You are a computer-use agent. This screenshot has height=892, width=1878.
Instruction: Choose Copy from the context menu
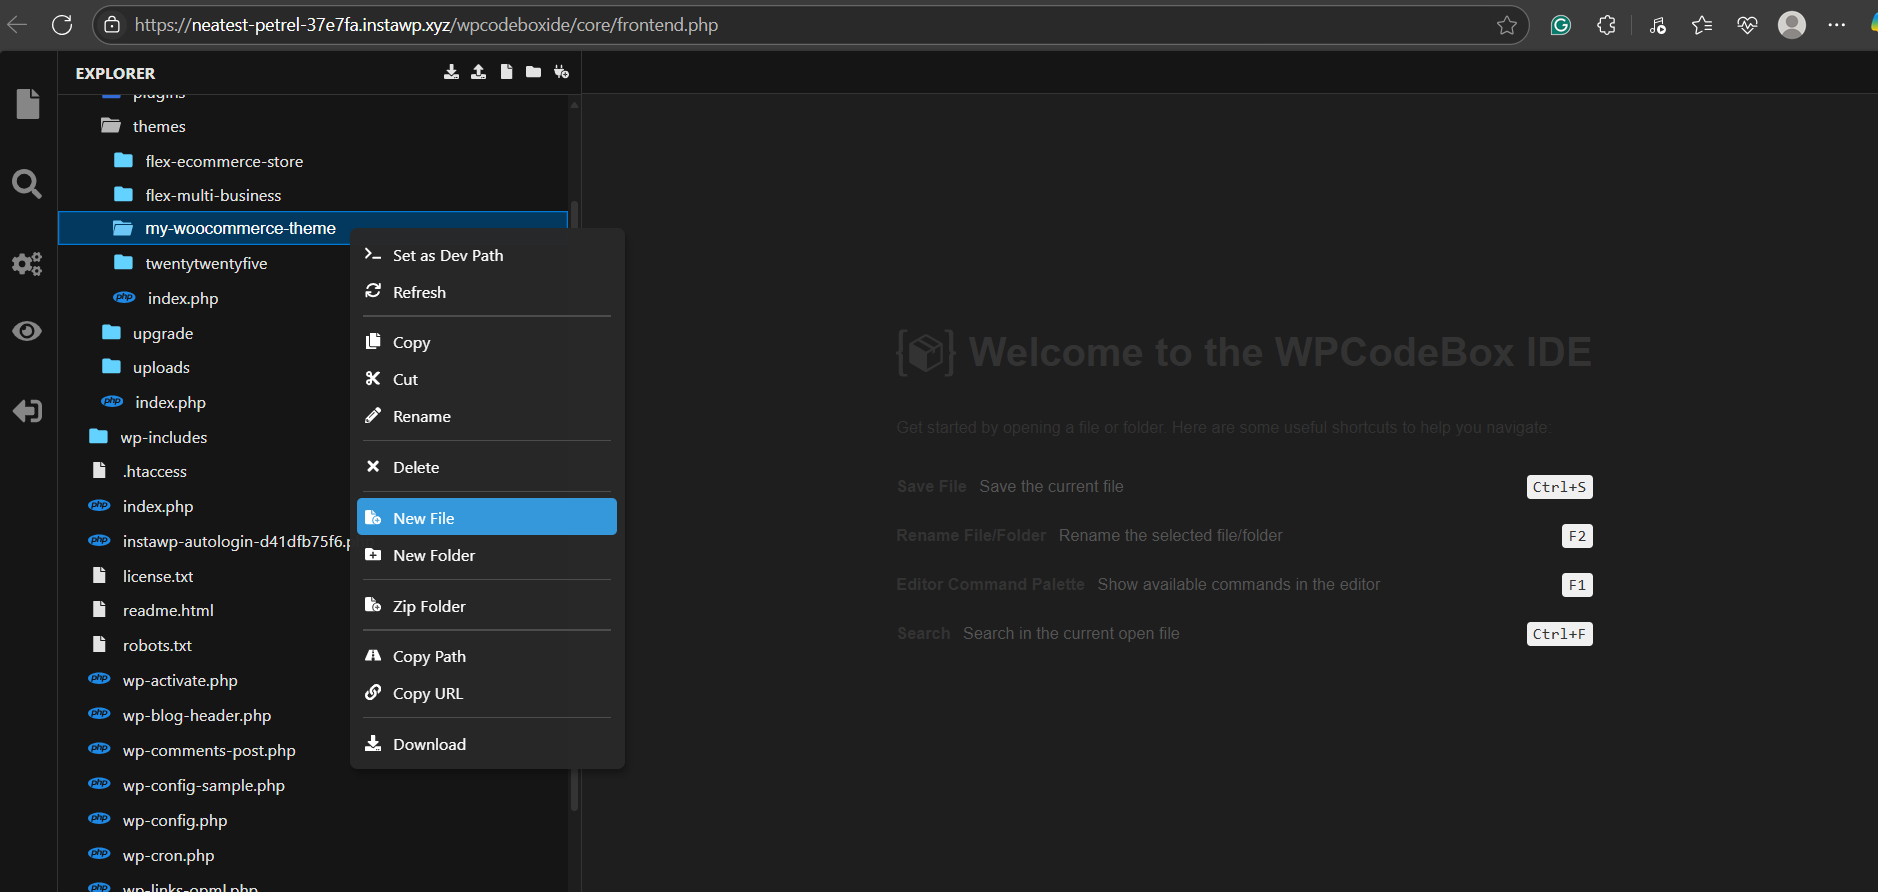486,342
